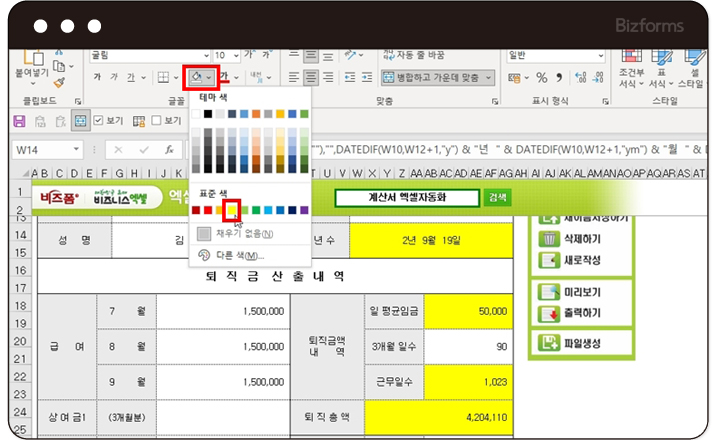Open clipboard group dialog launcher
Screen dimensions: 715x440
[78, 101]
